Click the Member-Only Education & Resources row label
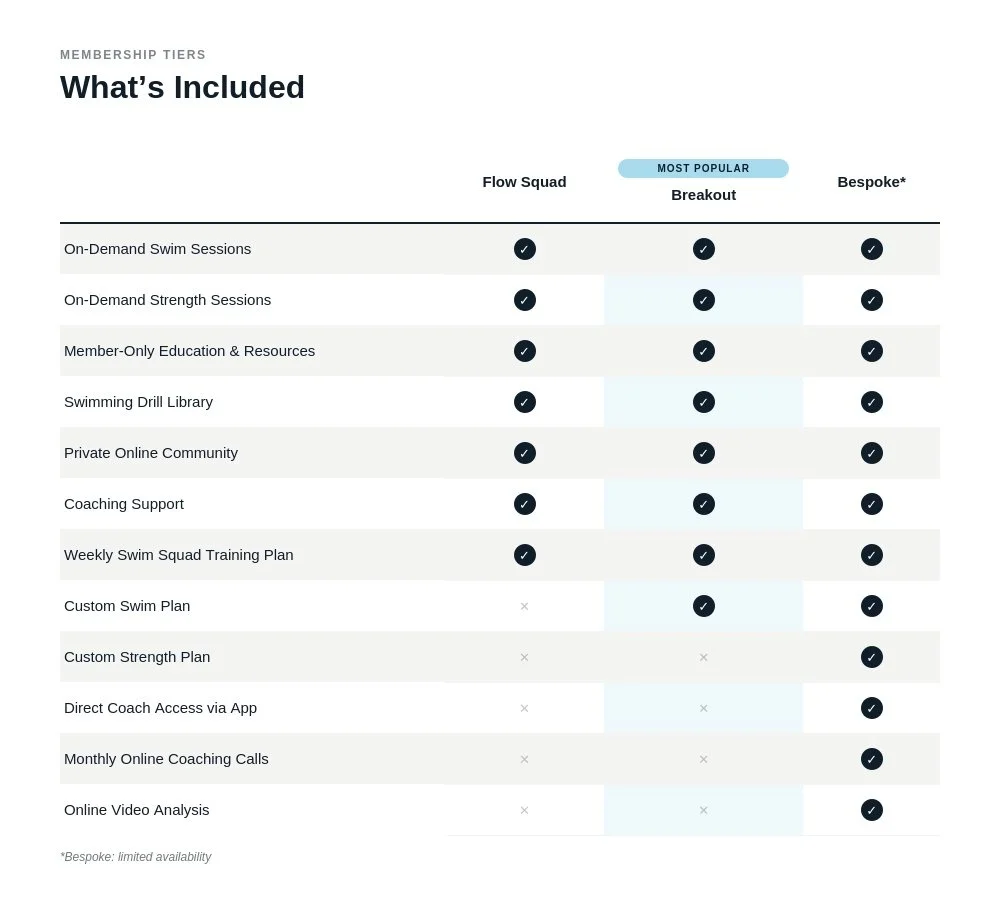 [189, 351]
